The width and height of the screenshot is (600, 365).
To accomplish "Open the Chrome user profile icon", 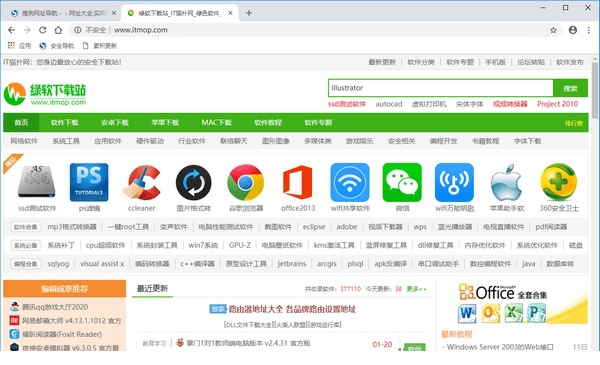I will coord(573,30).
